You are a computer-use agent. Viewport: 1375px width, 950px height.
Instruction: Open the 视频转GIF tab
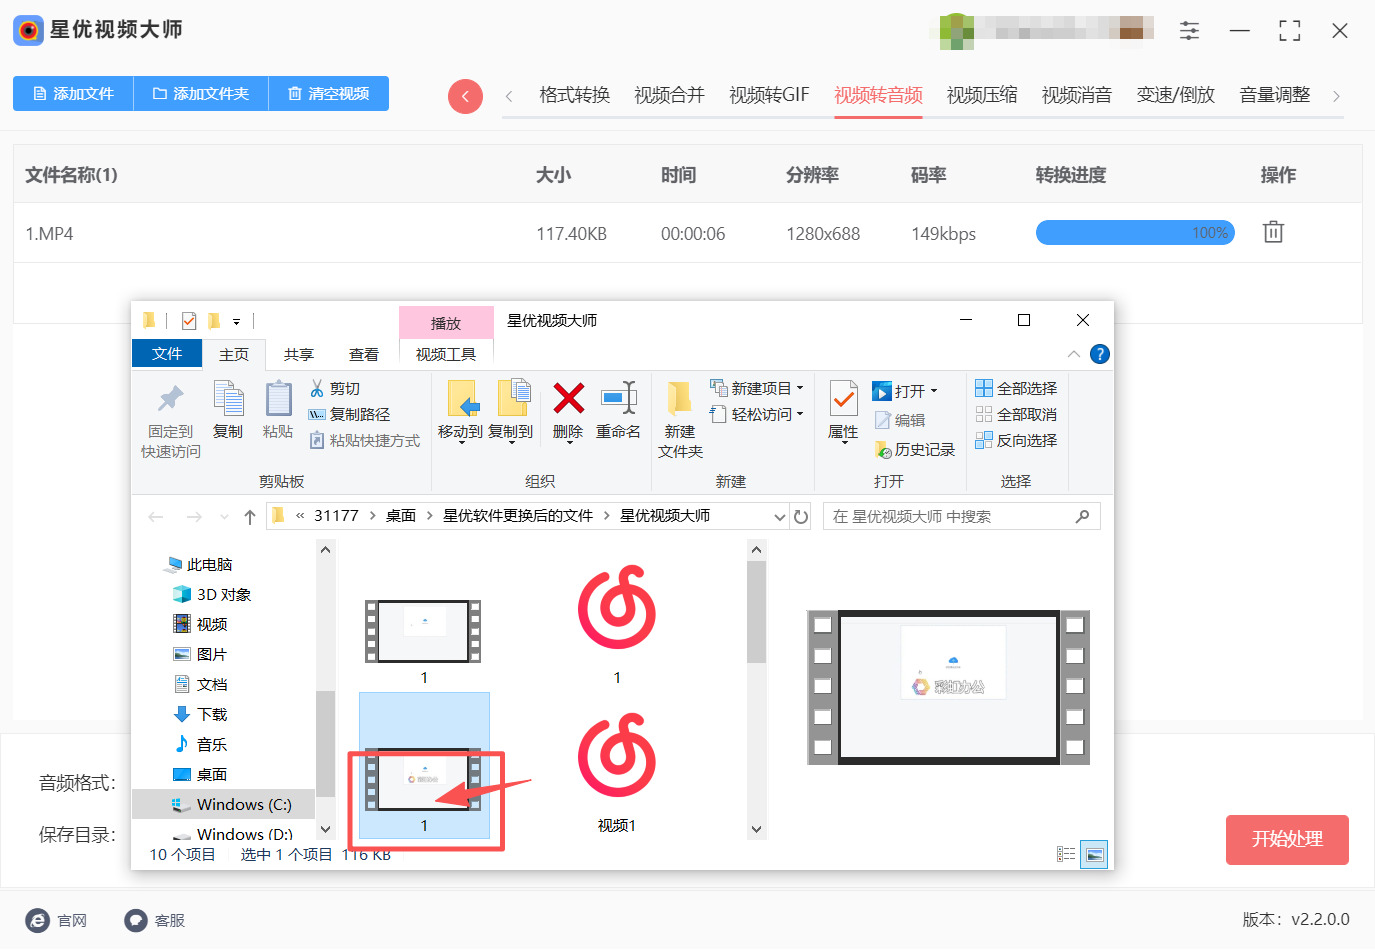tap(769, 95)
